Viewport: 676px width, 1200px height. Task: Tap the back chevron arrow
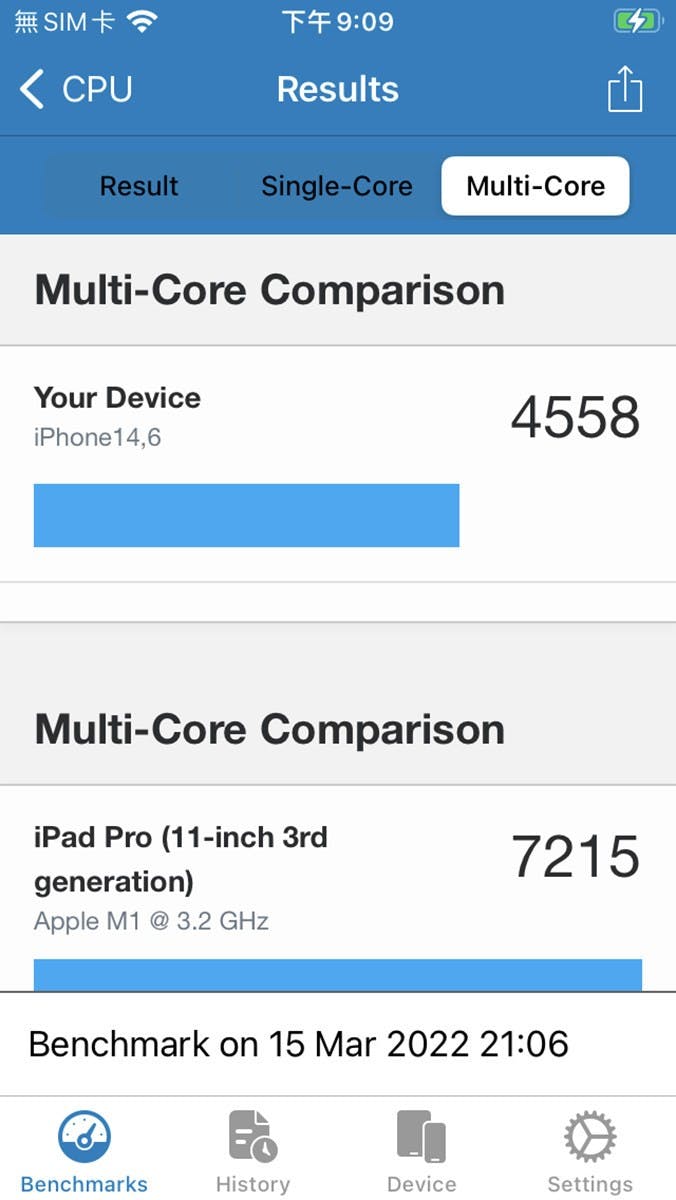tap(32, 89)
